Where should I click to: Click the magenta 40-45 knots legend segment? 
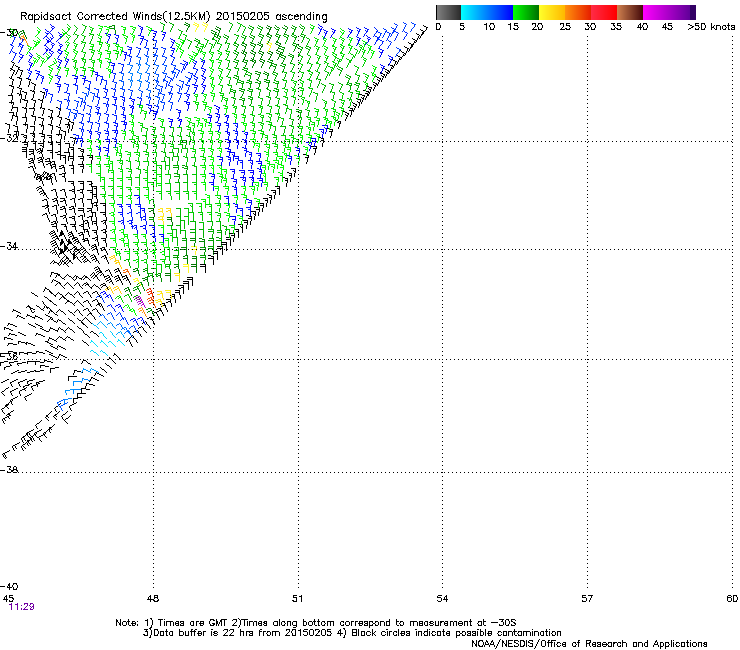pos(656,12)
